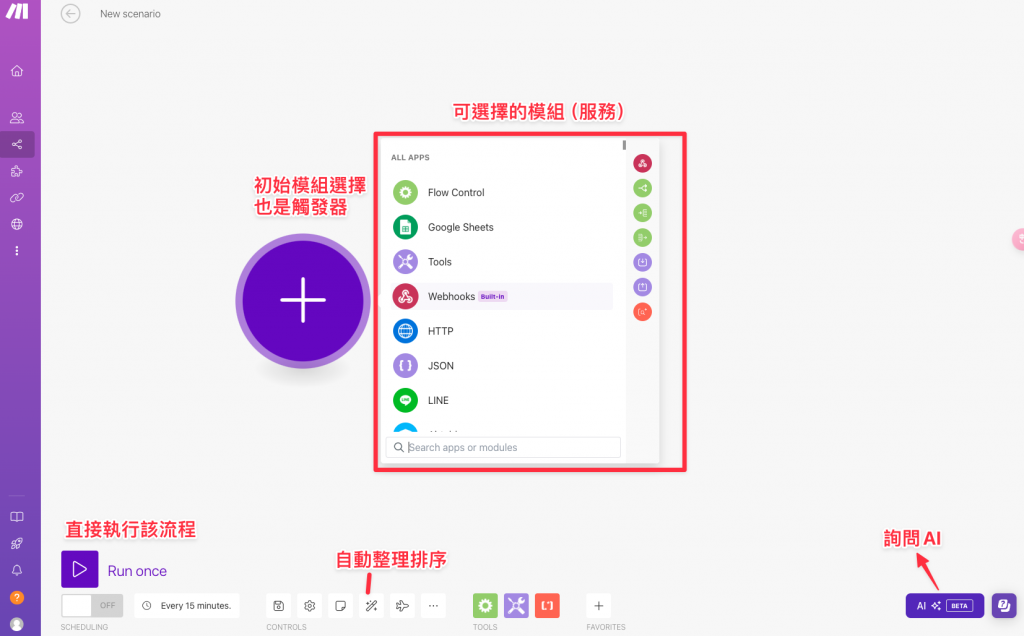
Task: Click the Search apps or modules field
Action: pyautogui.click(x=503, y=447)
